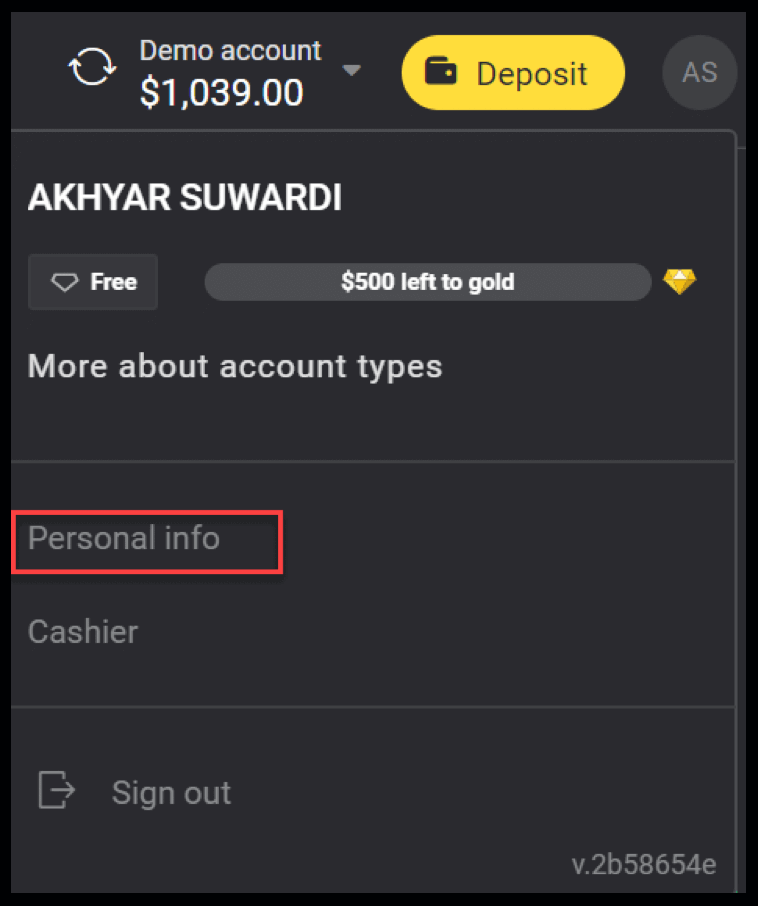Expand the account switcher dropdown arrow

point(351,70)
